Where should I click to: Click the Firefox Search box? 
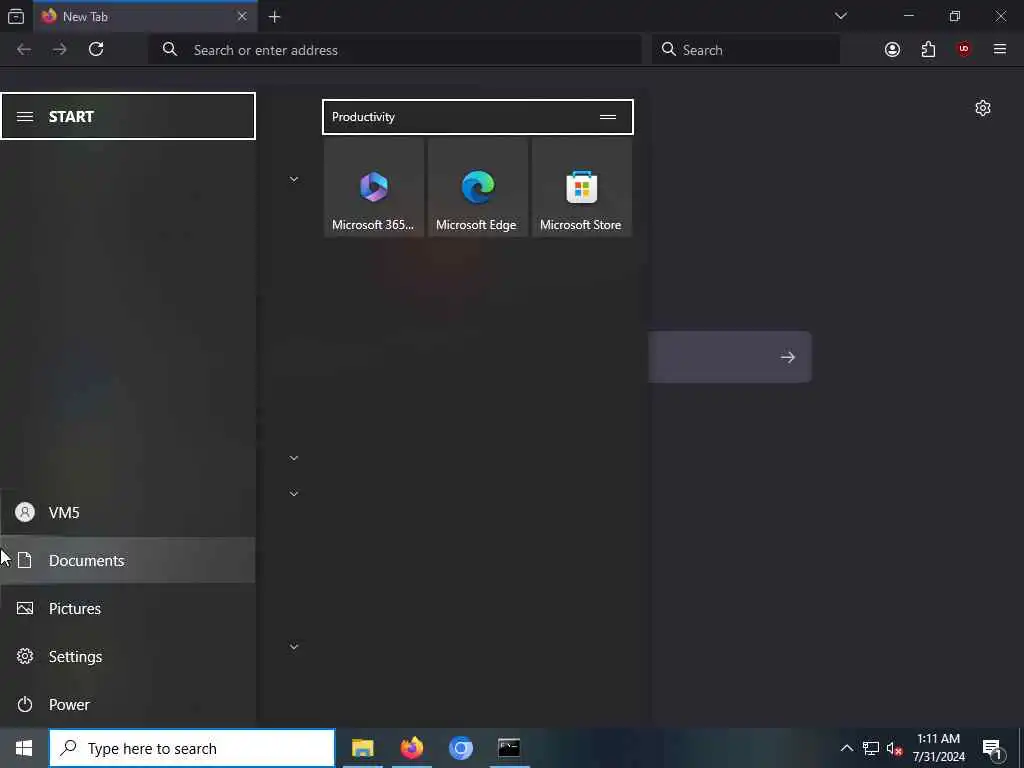tap(746, 50)
